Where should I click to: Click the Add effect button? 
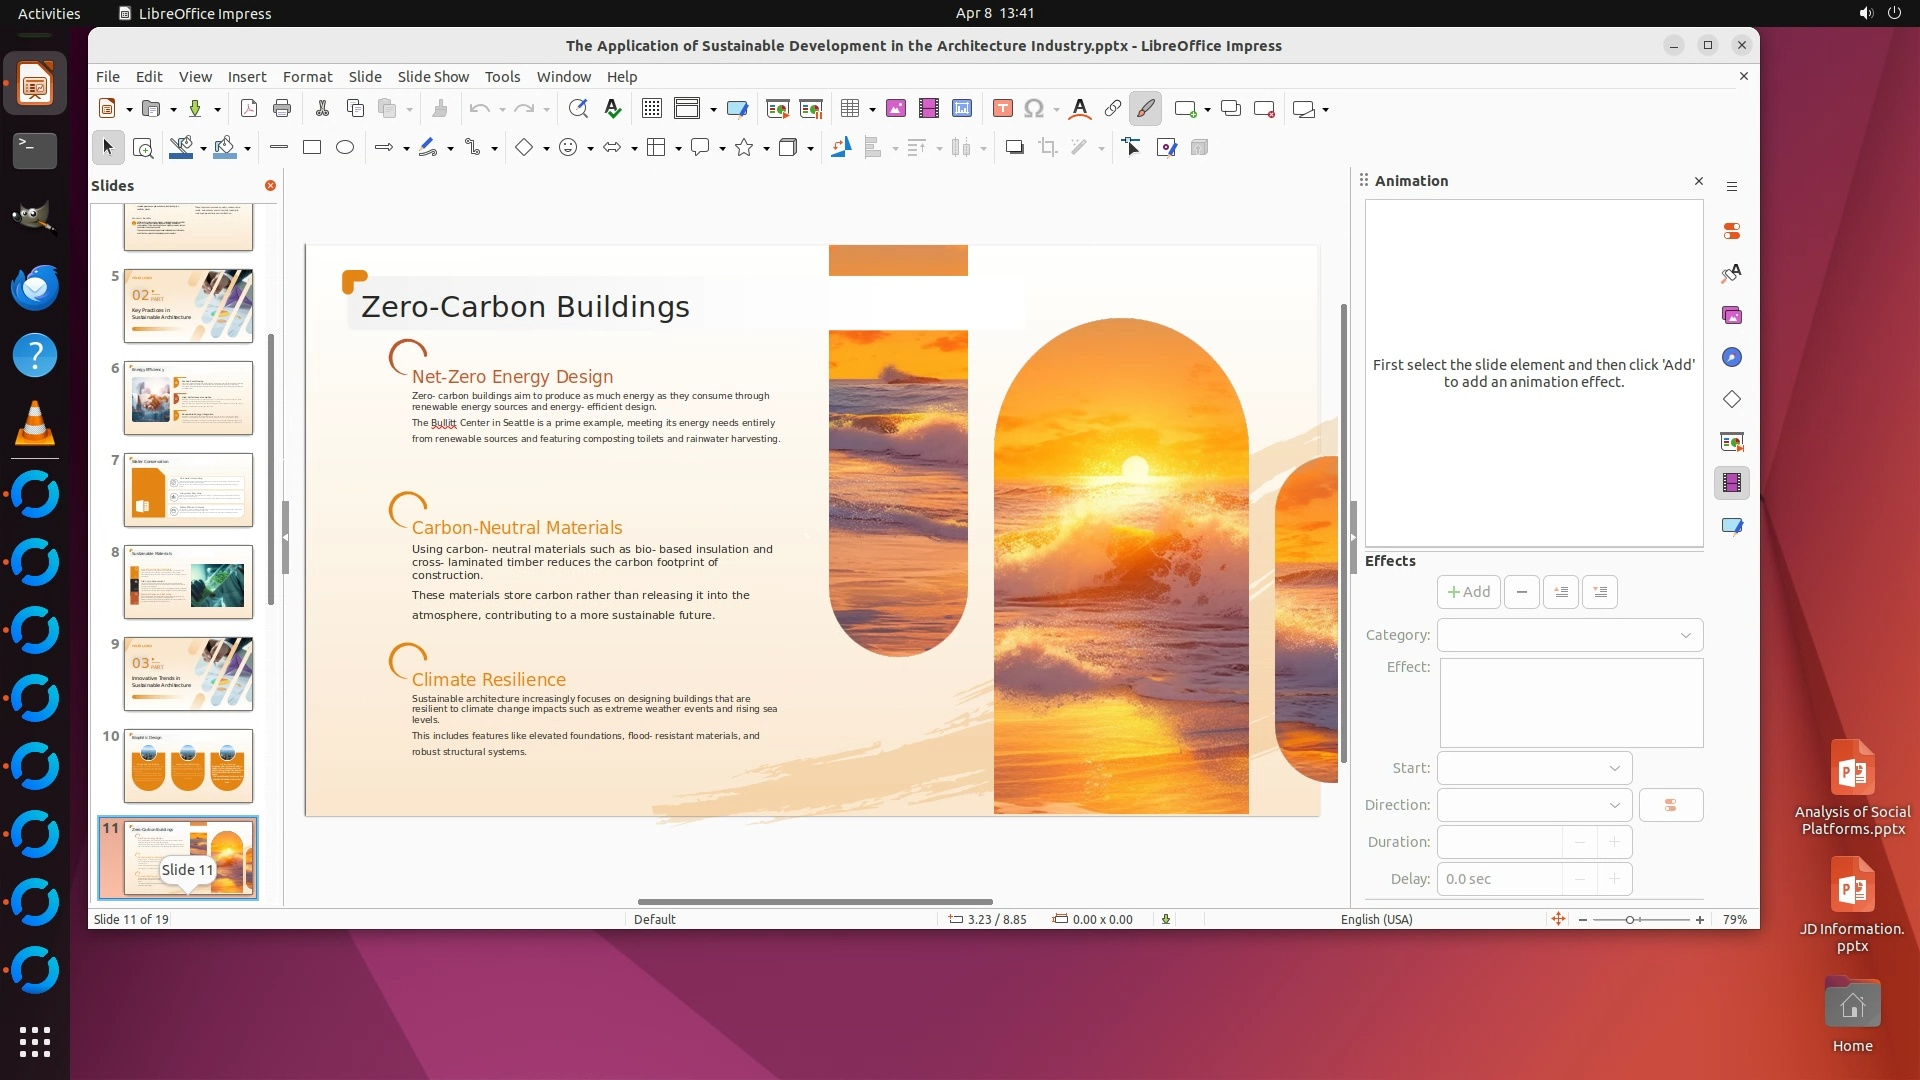click(1468, 593)
